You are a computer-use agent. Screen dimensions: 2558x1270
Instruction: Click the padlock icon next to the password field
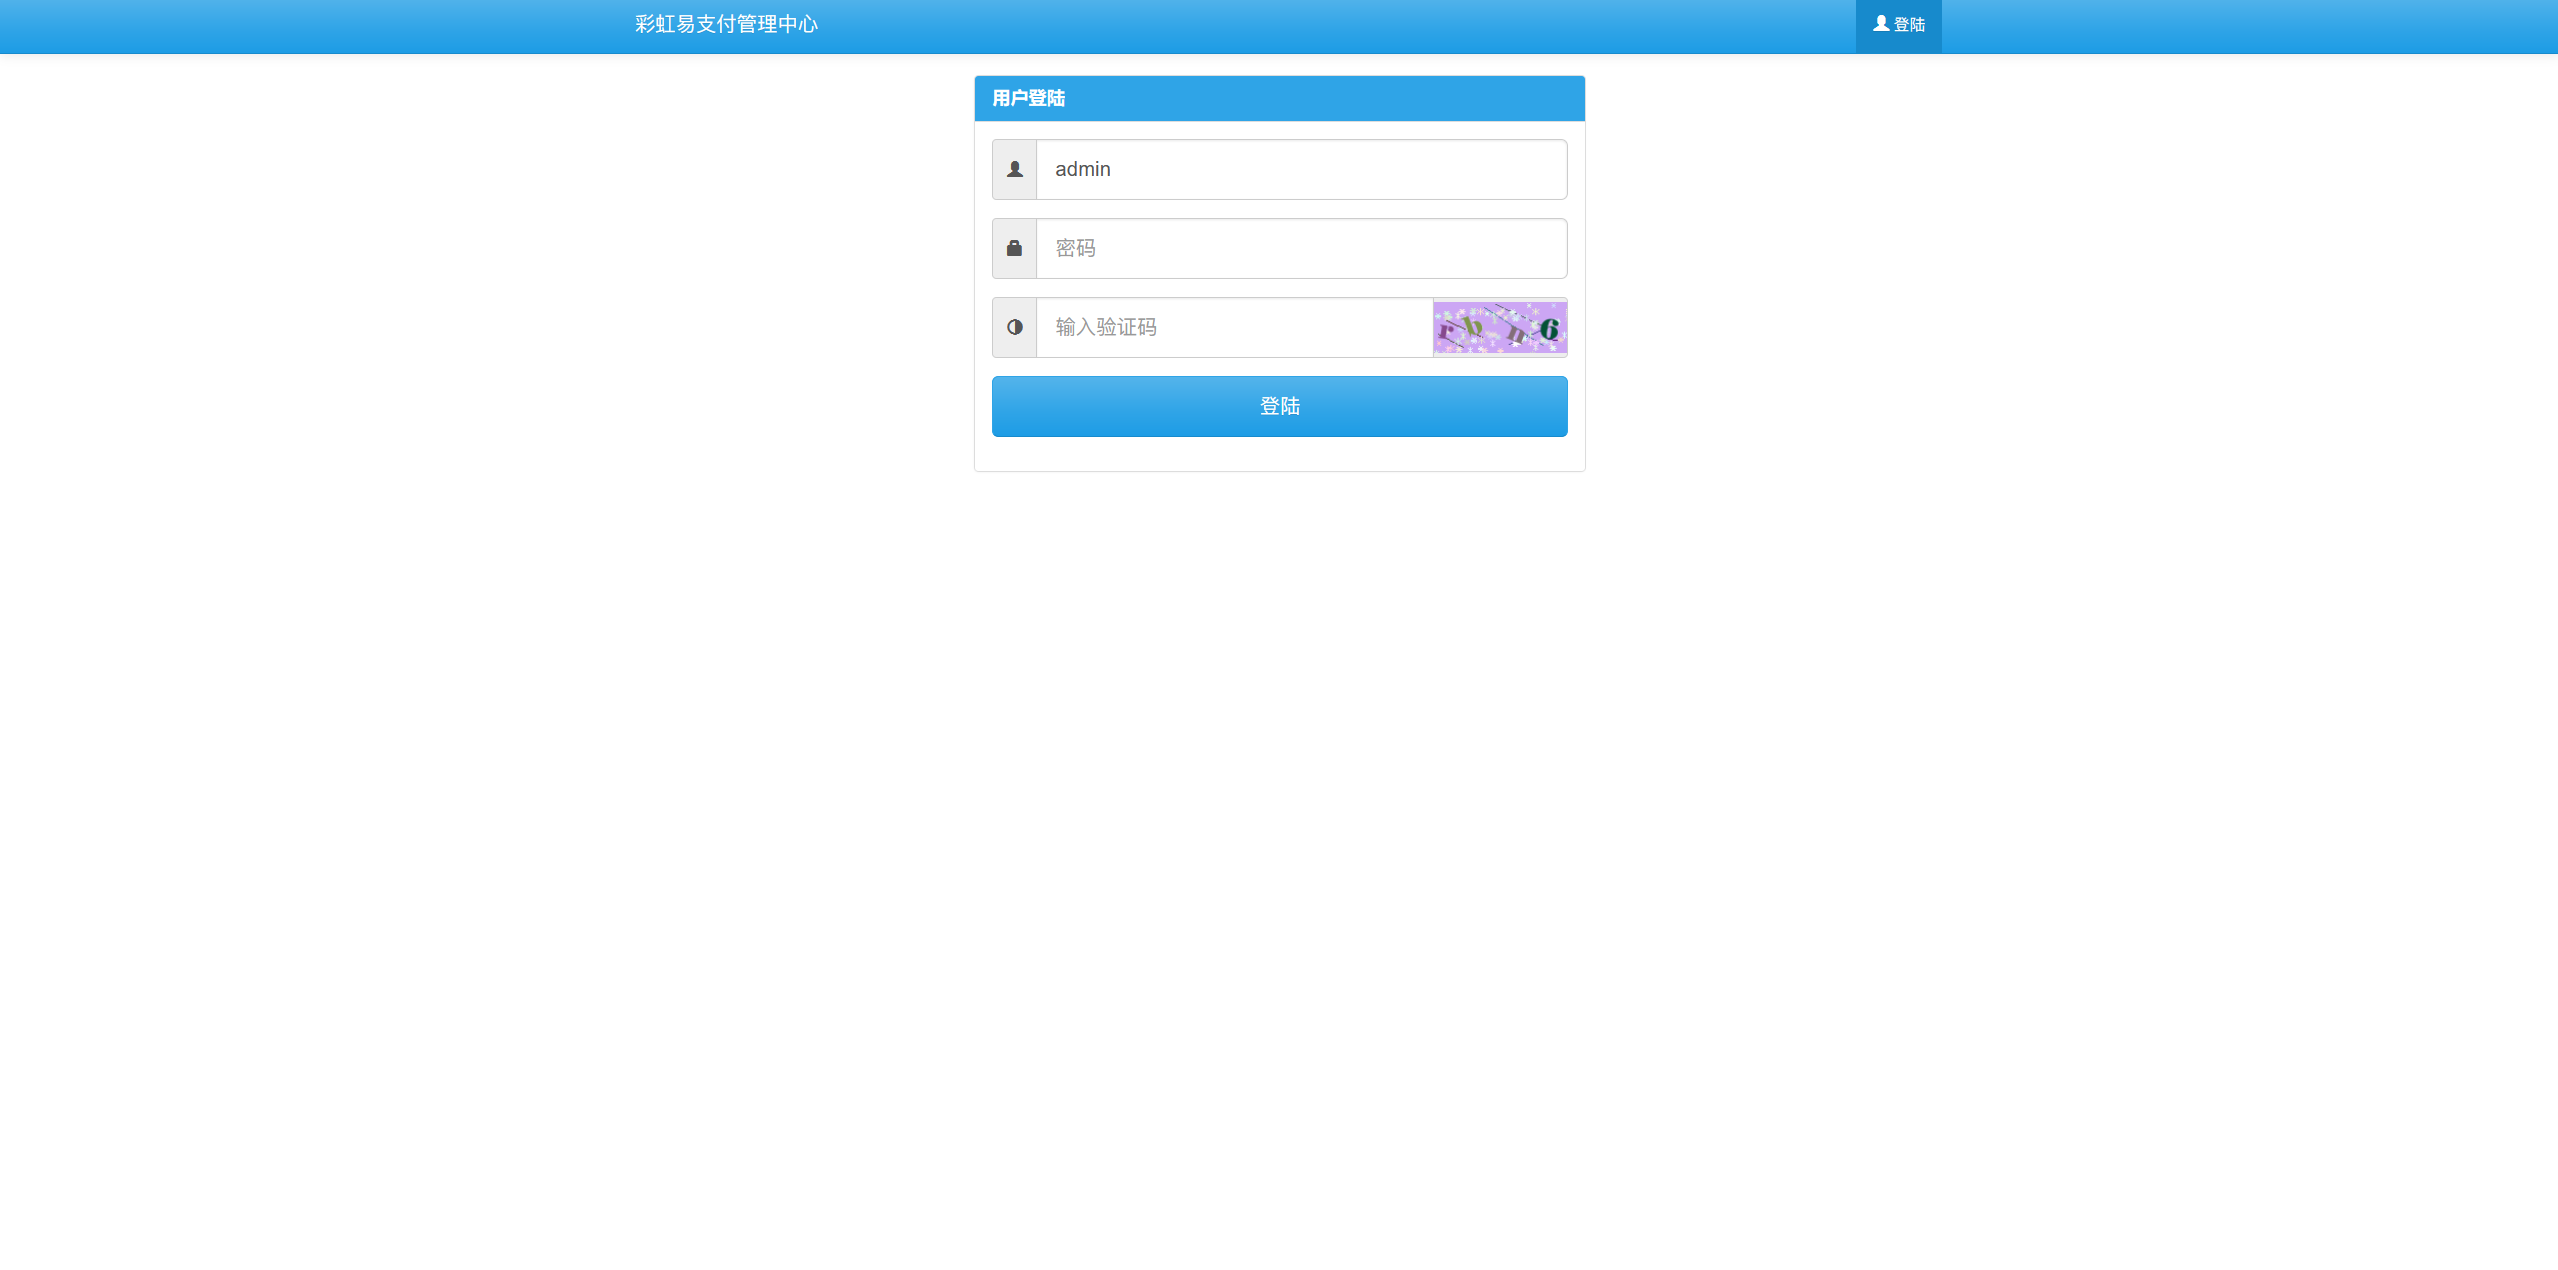(1014, 248)
